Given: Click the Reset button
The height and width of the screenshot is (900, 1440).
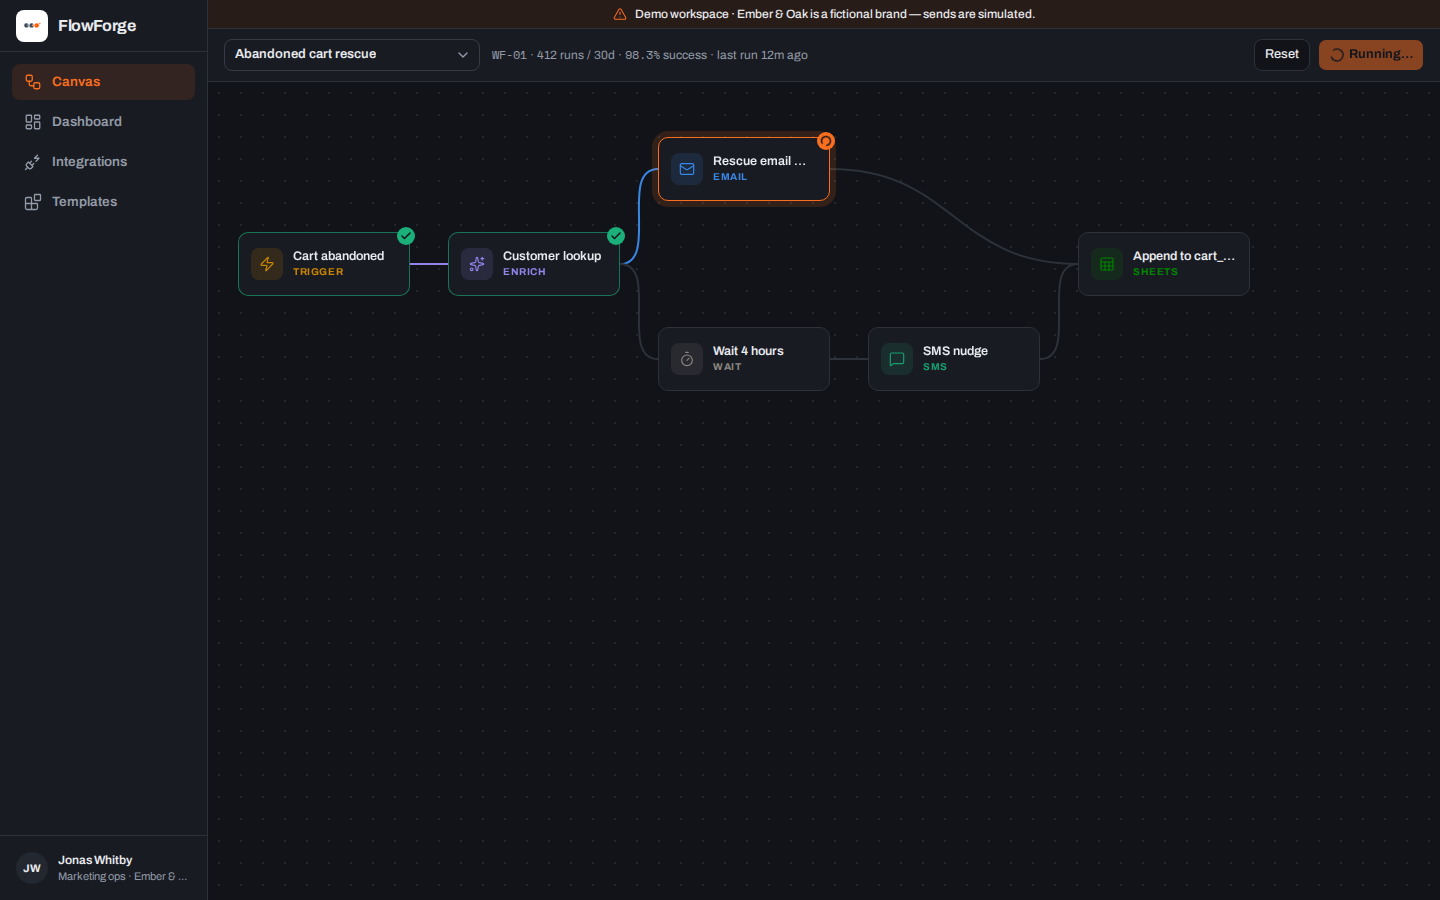Looking at the screenshot, I should point(1282,55).
